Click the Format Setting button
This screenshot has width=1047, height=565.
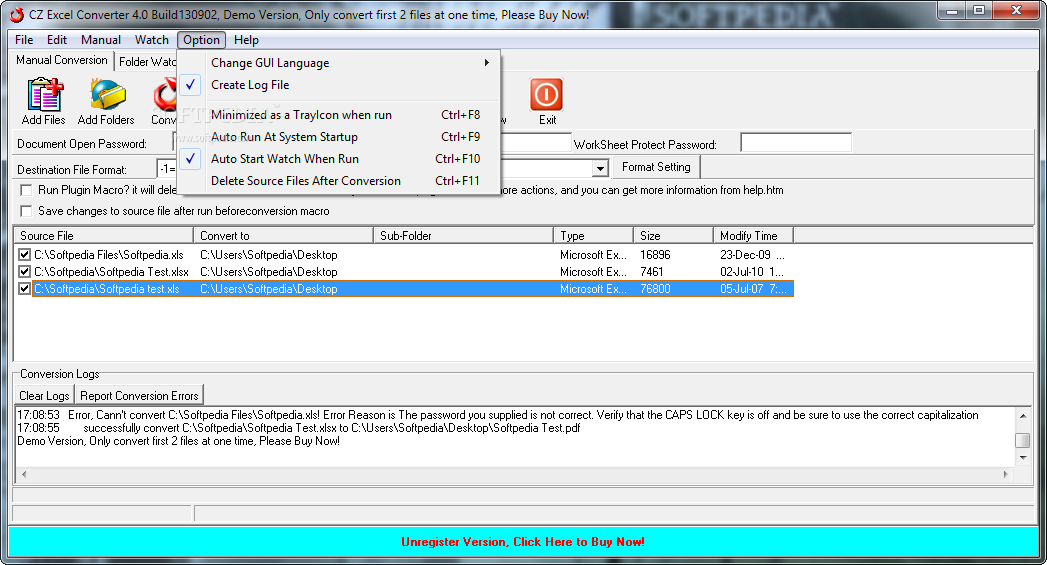coord(656,167)
